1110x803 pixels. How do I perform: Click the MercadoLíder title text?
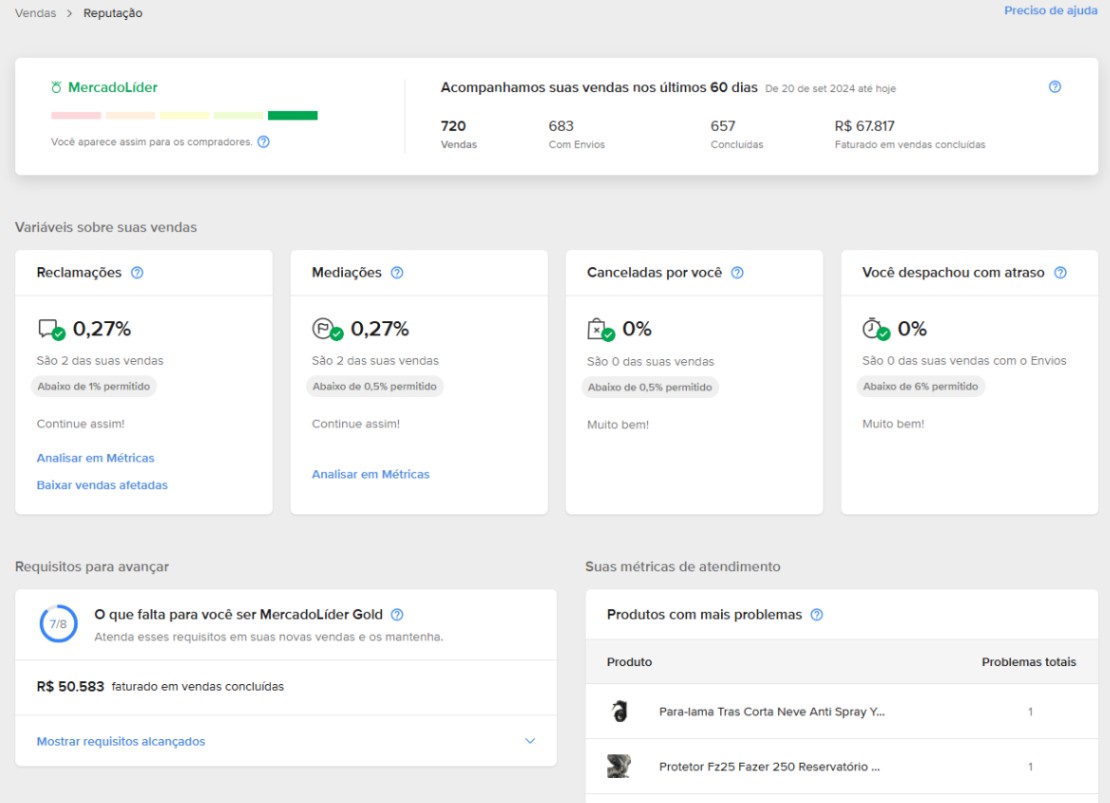(x=113, y=87)
